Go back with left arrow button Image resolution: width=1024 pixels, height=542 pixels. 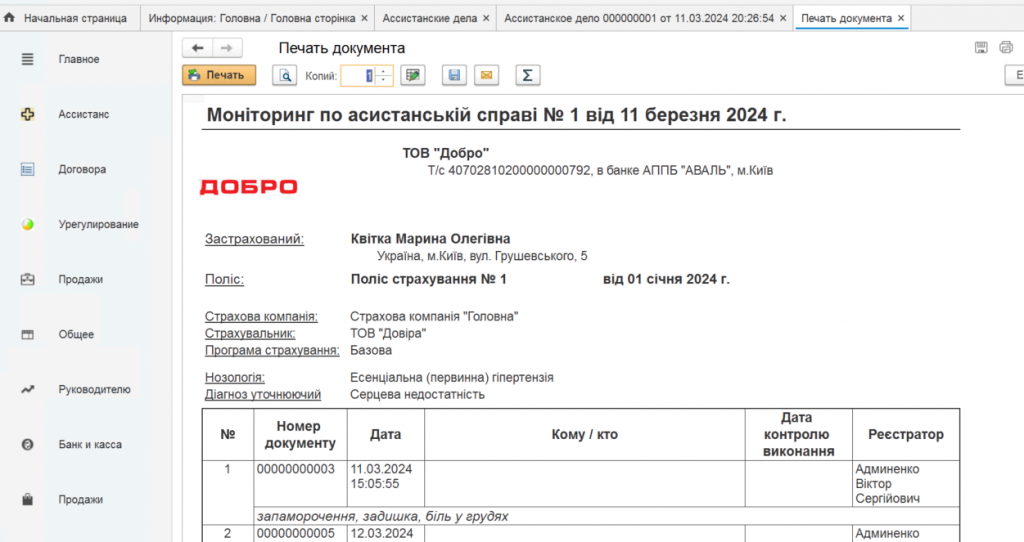[197, 48]
